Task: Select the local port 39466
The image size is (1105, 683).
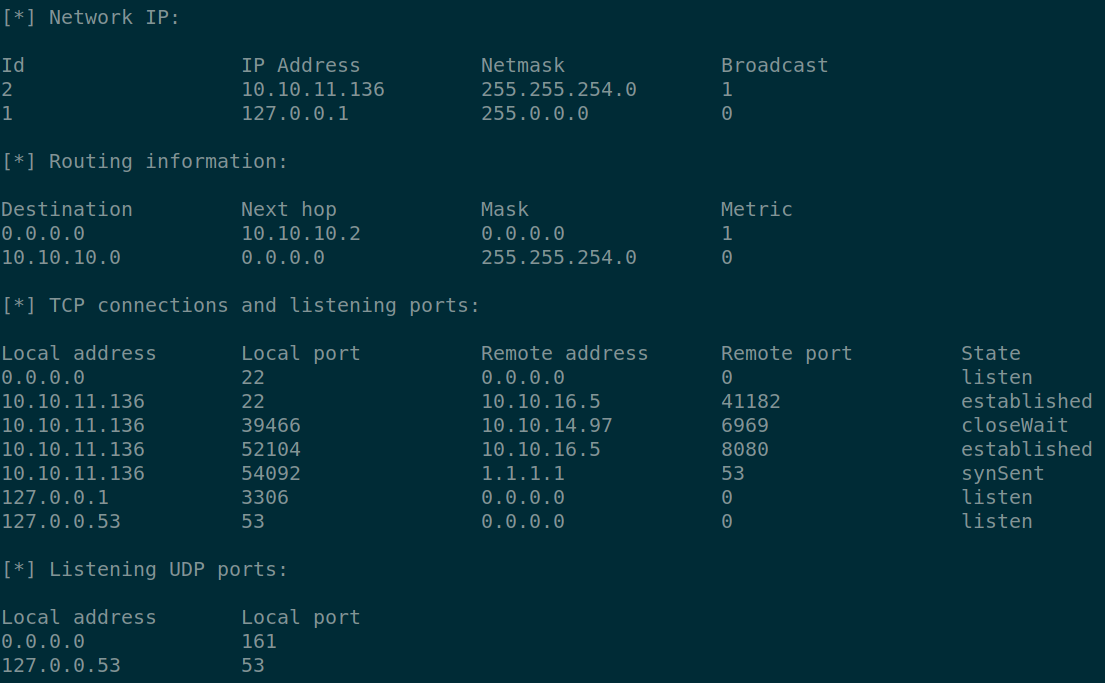Action: tap(270, 425)
